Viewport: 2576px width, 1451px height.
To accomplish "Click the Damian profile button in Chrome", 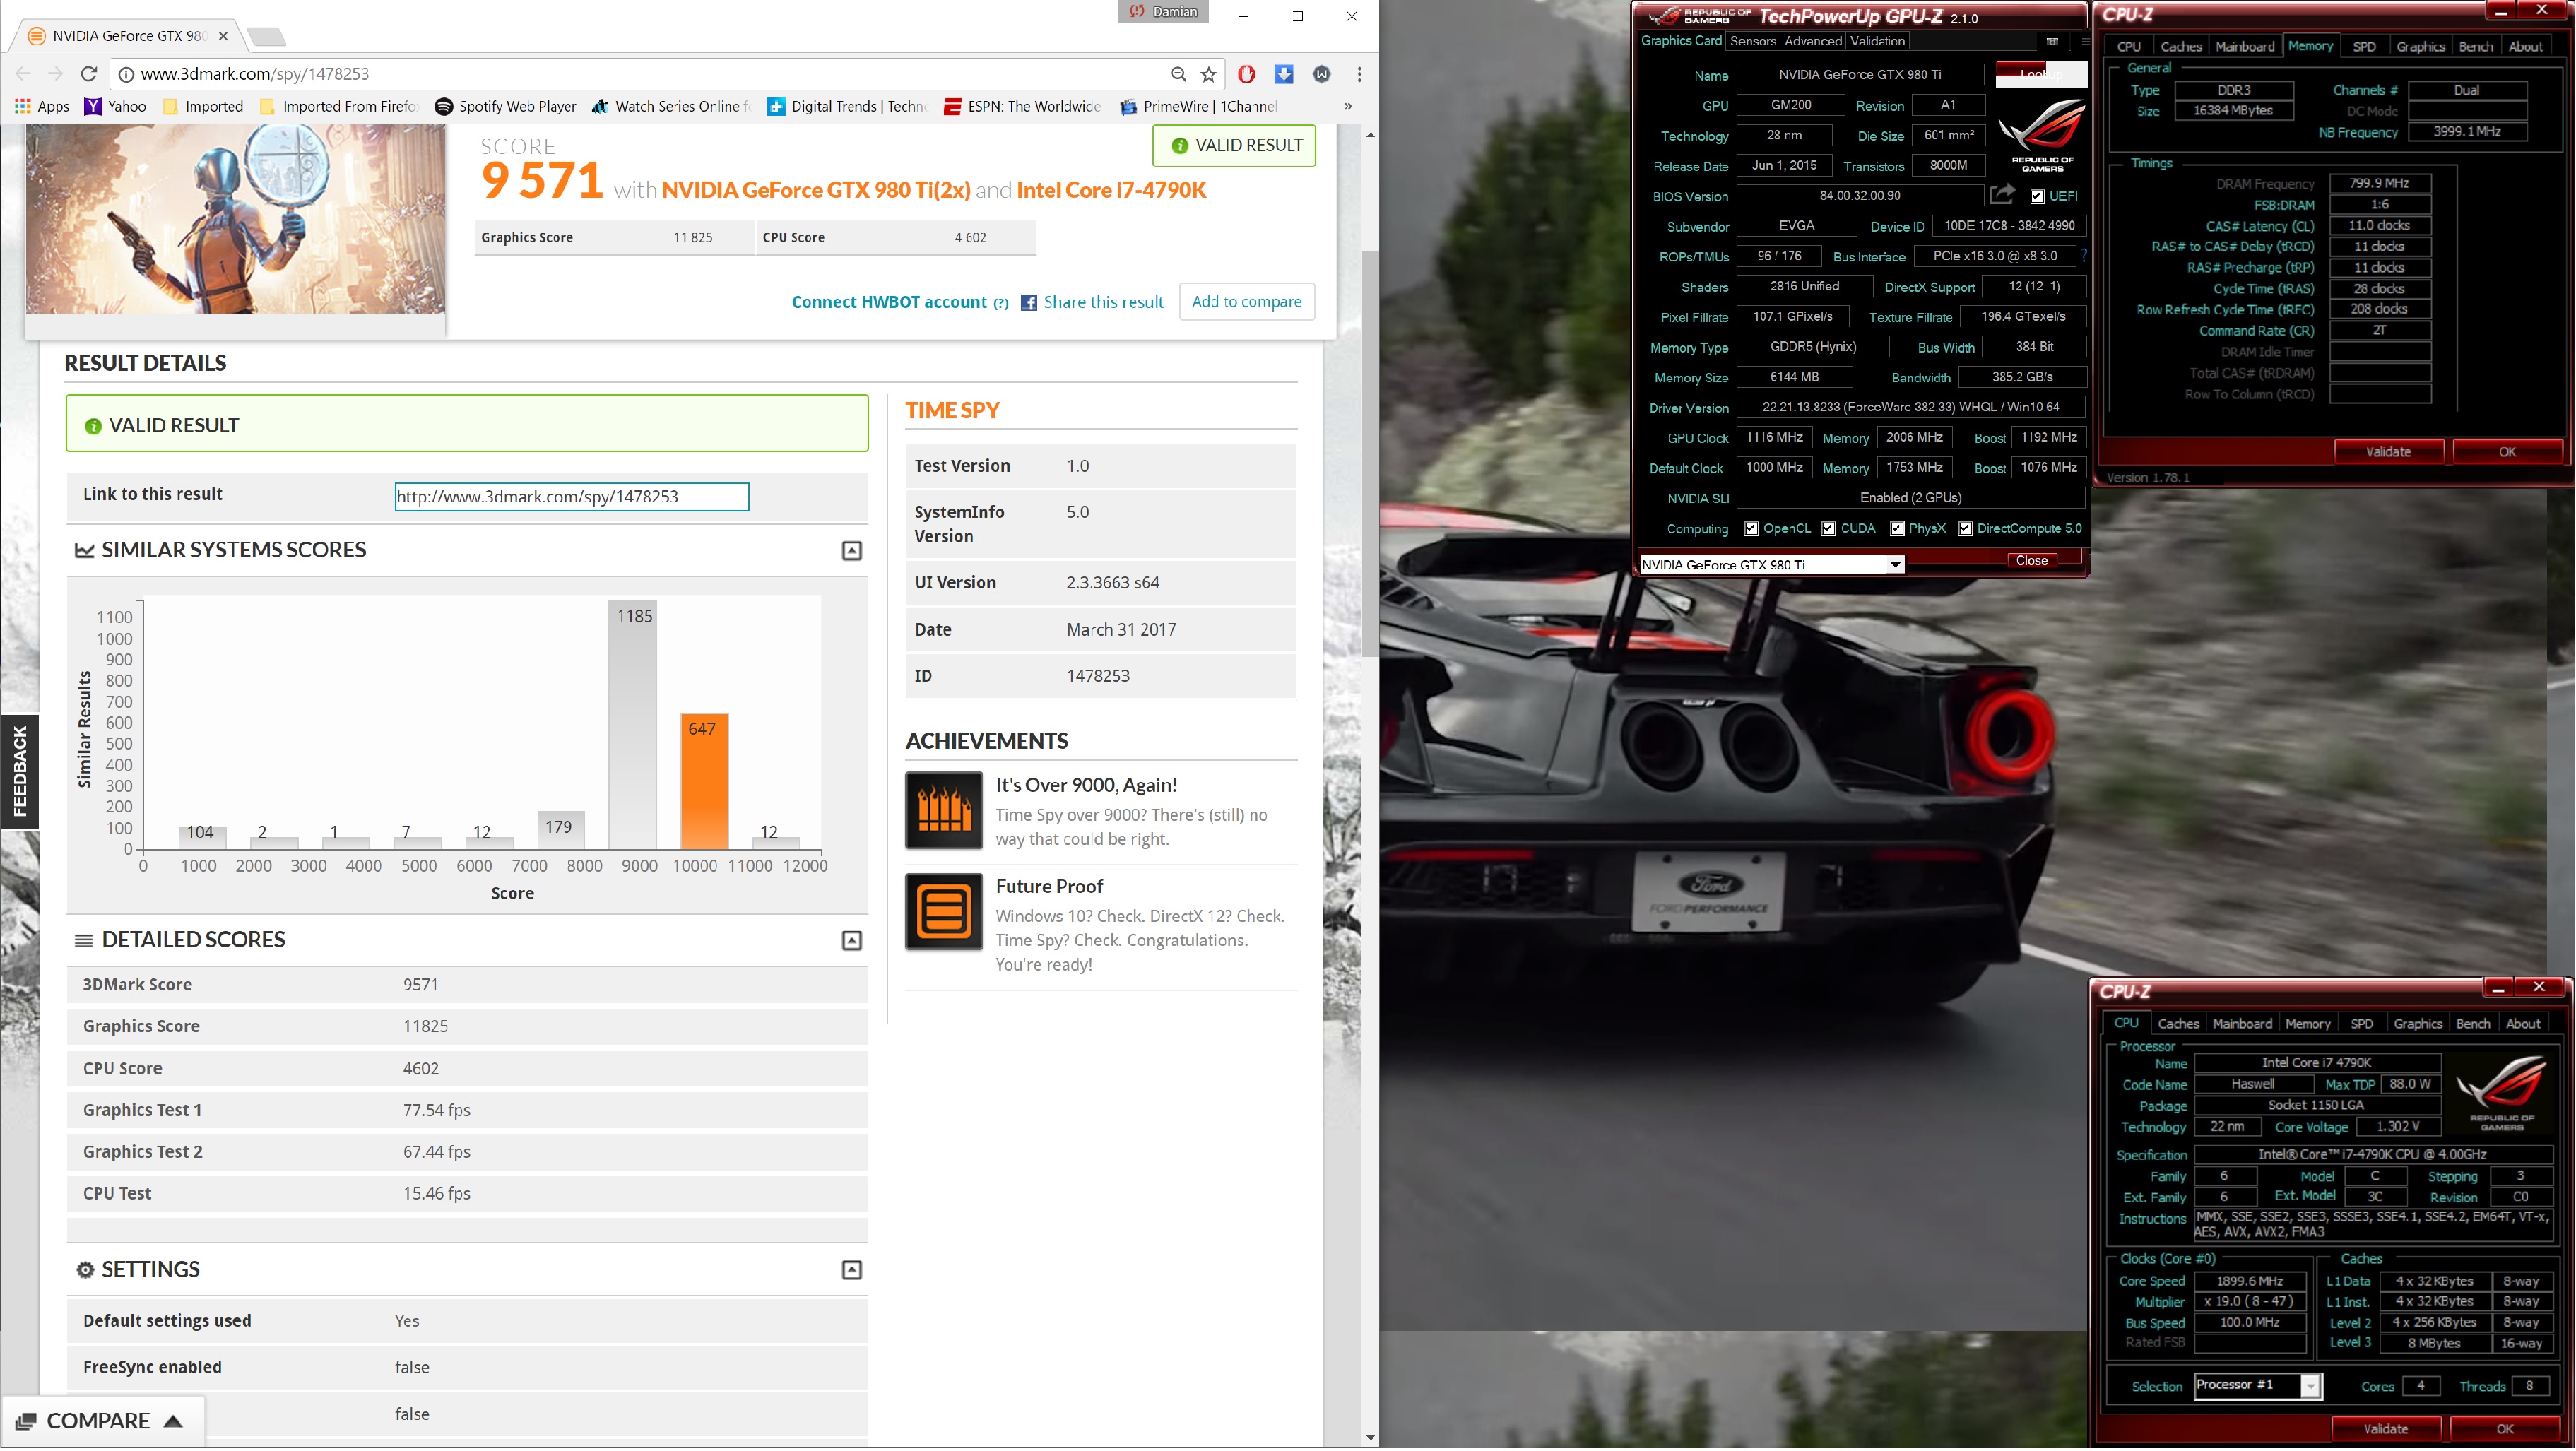I will point(1163,12).
